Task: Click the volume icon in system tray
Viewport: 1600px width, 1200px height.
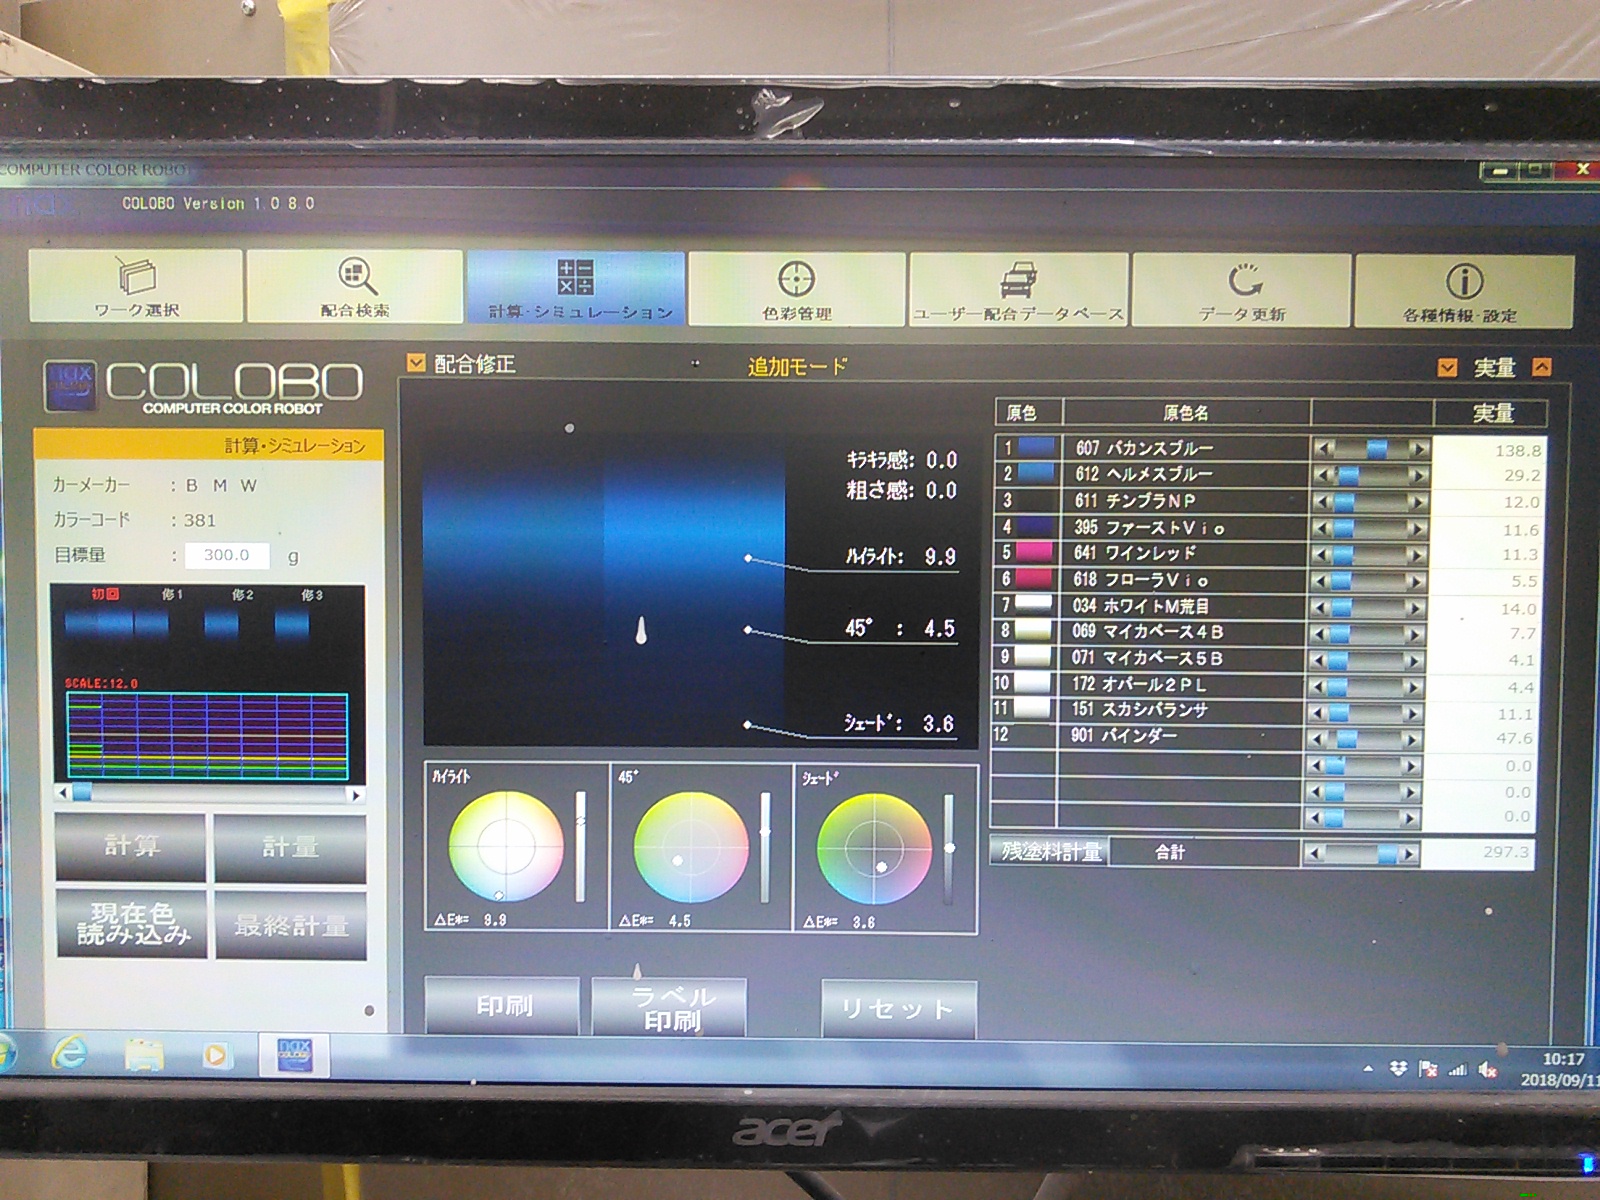Action: [x=1488, y=1069]
